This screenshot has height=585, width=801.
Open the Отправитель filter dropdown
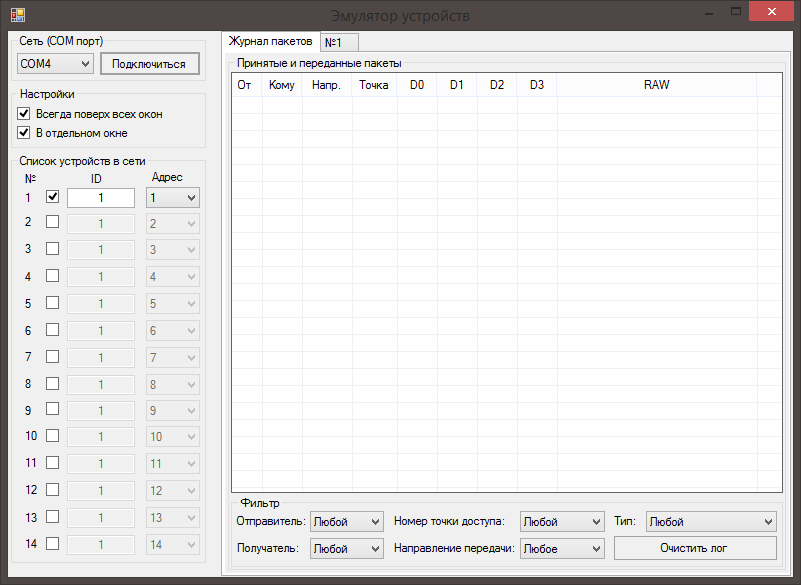(x=346, y=522)
